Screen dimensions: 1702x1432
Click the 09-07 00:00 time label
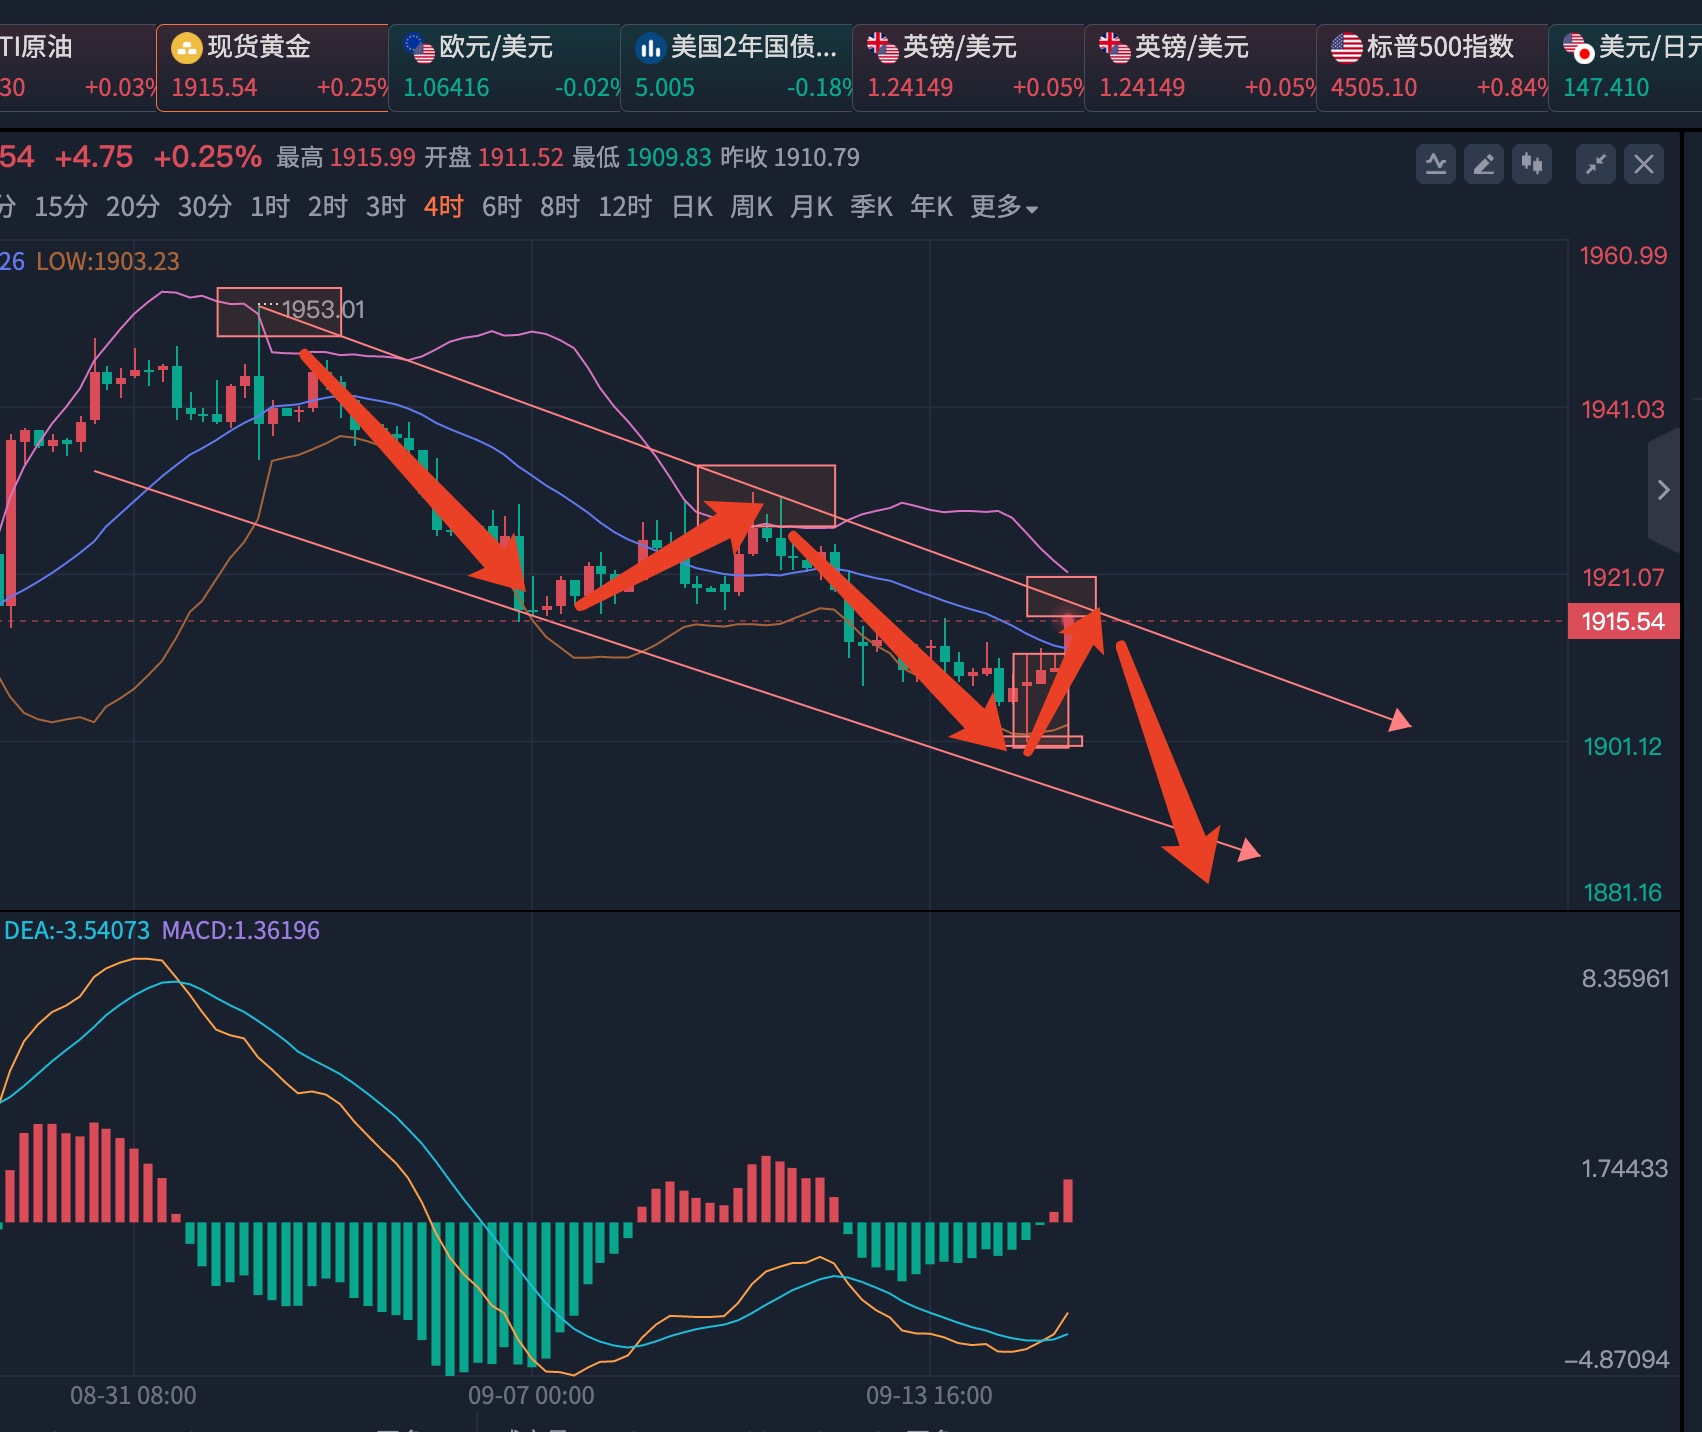pos(531,1396)
